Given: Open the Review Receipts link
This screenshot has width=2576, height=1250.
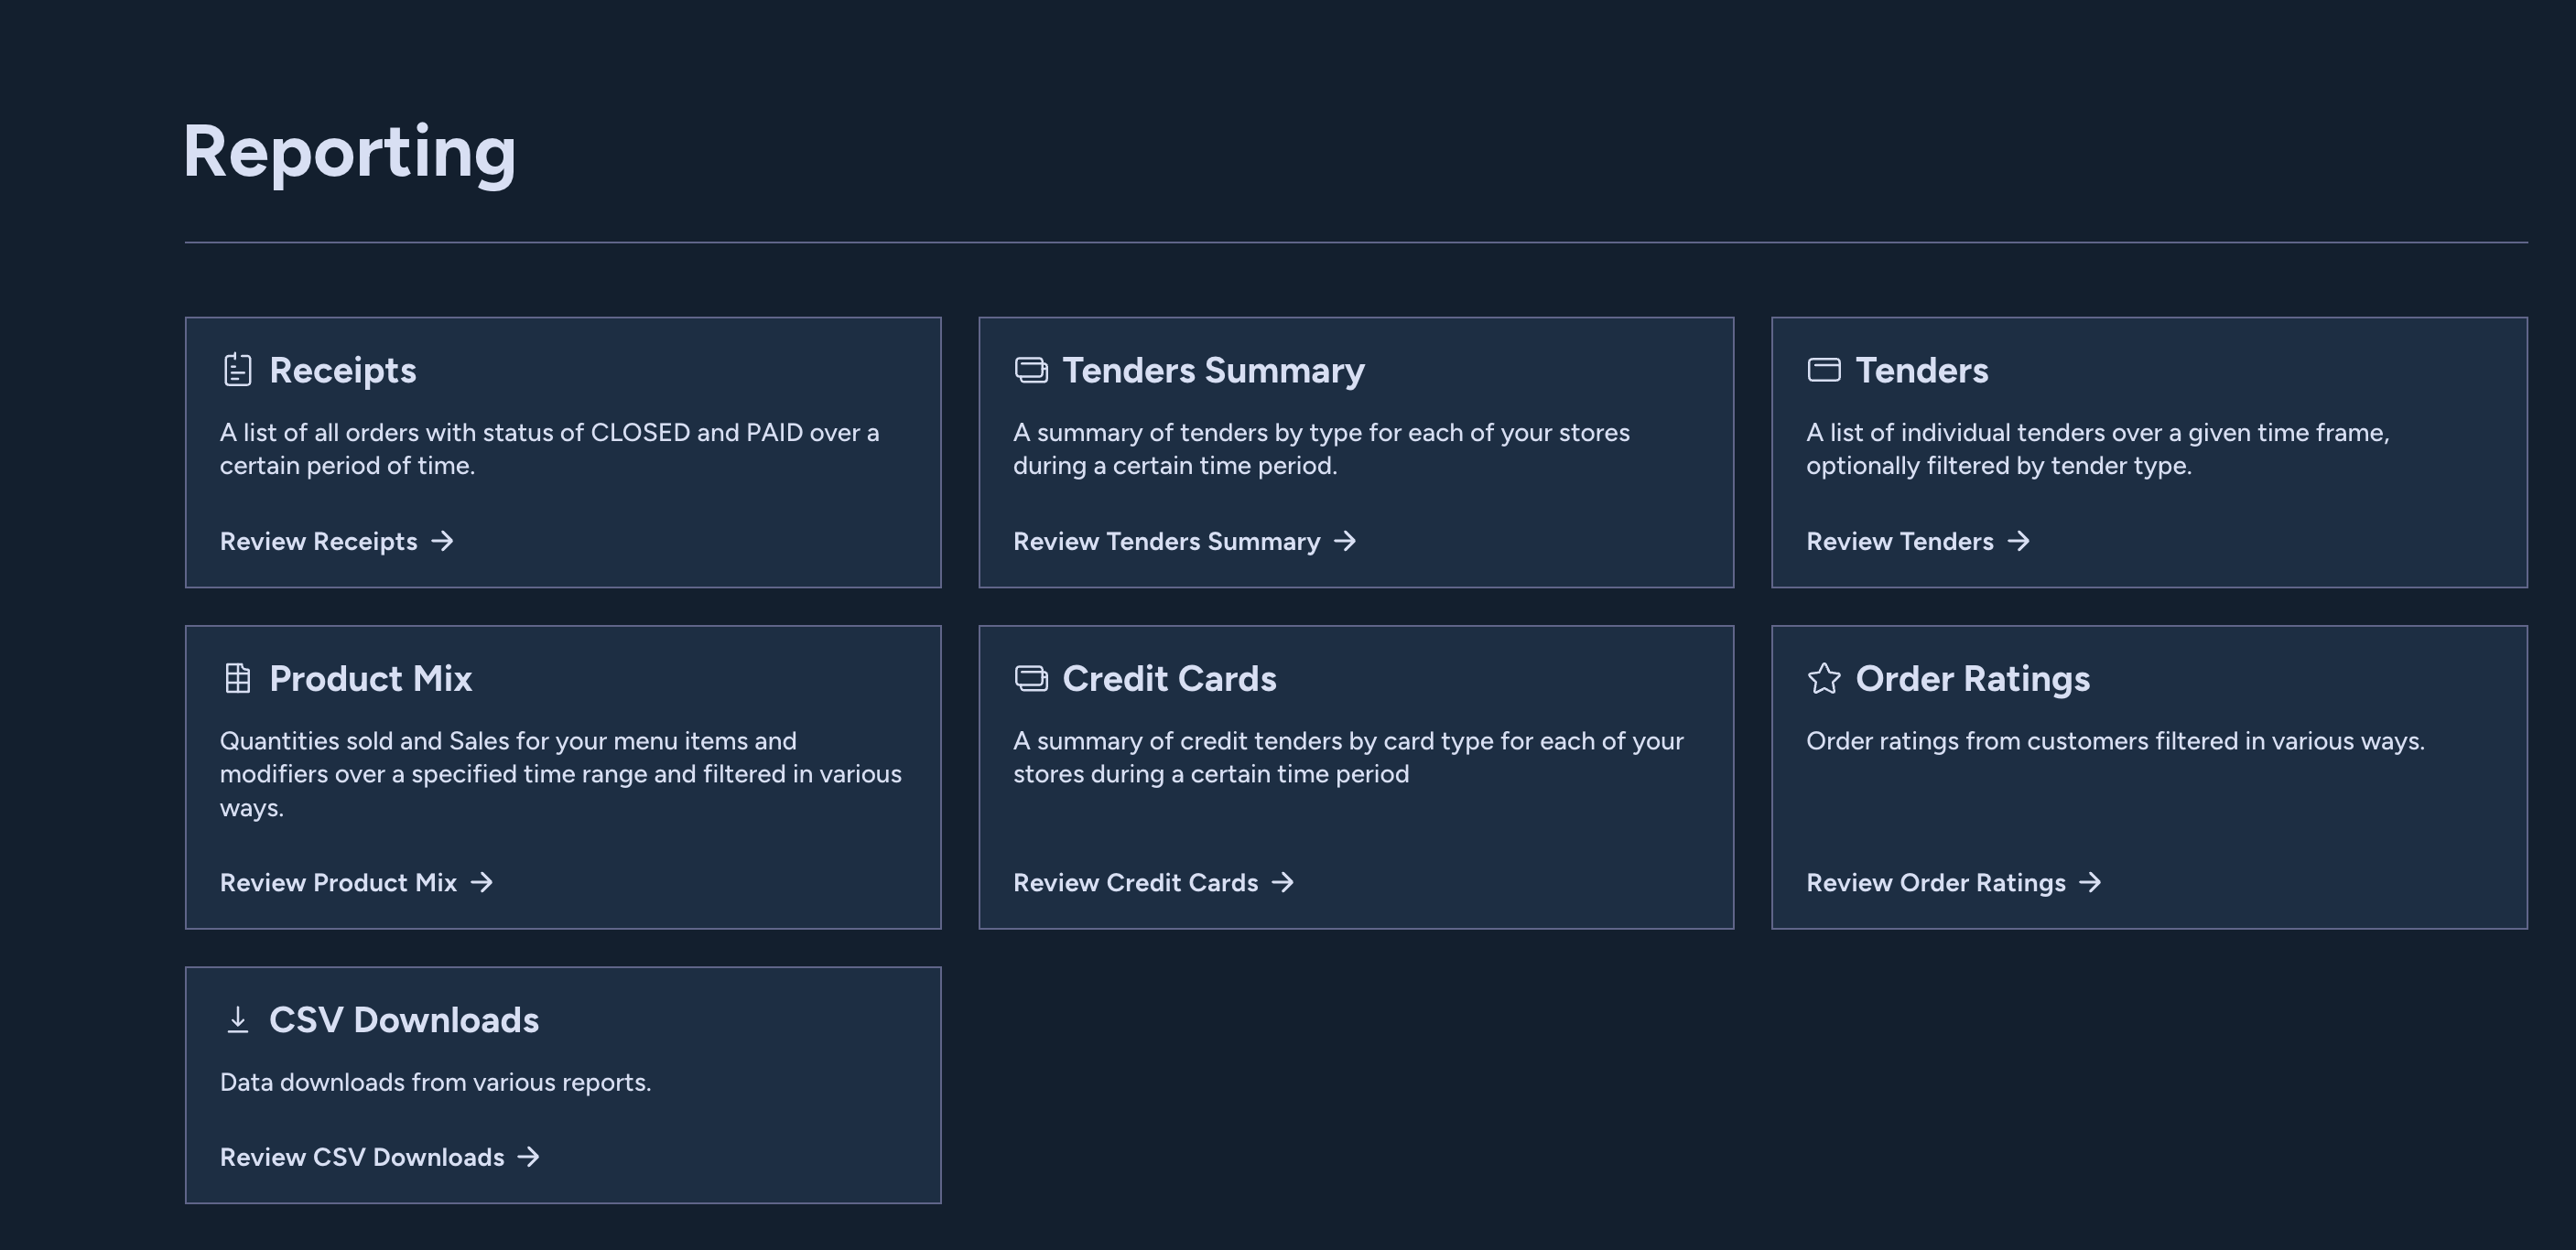Looking at the screenshot, I should [319, 541].
